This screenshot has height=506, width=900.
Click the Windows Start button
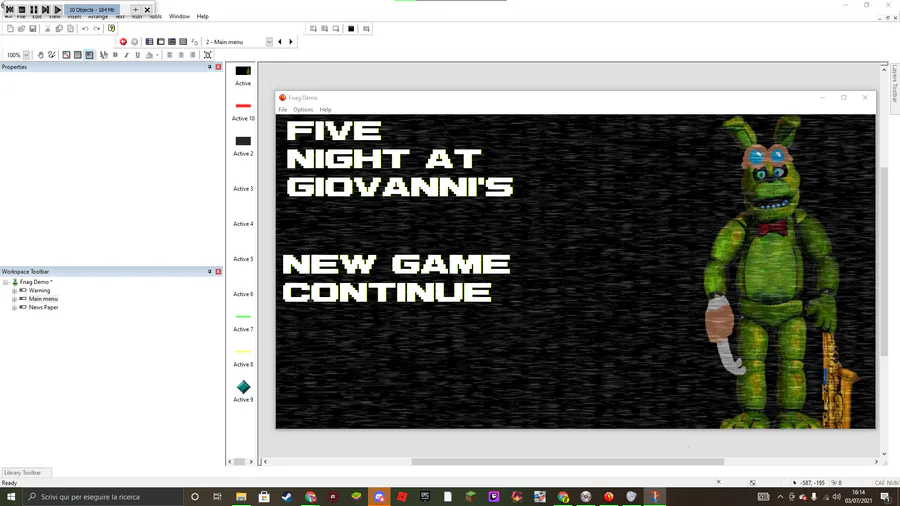click(11, 497)
